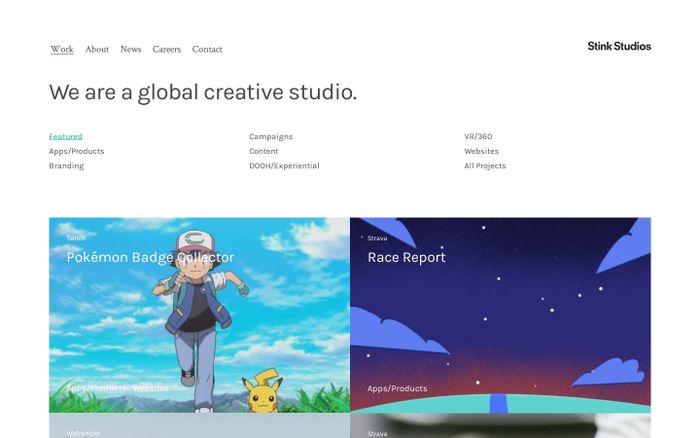The width and height of the screenshot is (700, 438).
Task: Filter projects by Apps/Products
Action: tap(76, 151)
